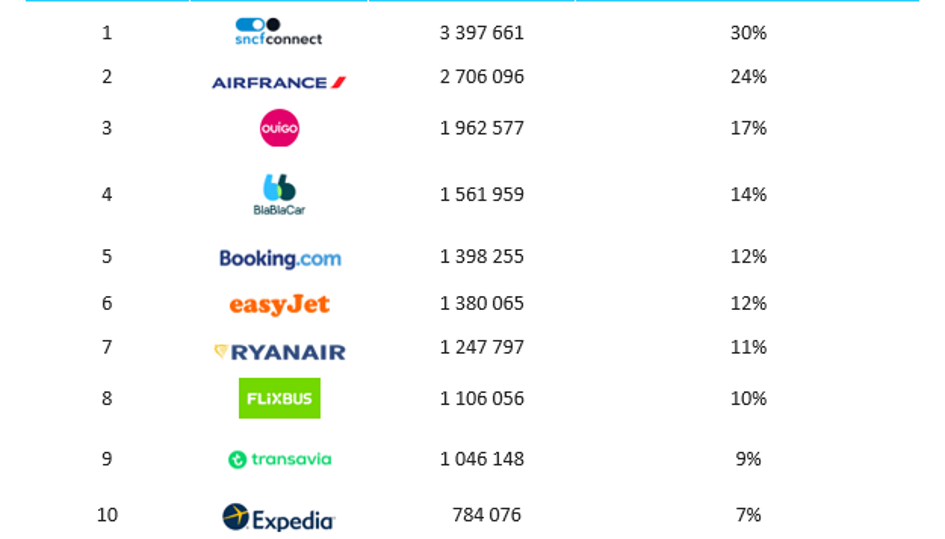Click the Air France logo
This screenshot has width=945, height=539.
(x=278, y=83)
